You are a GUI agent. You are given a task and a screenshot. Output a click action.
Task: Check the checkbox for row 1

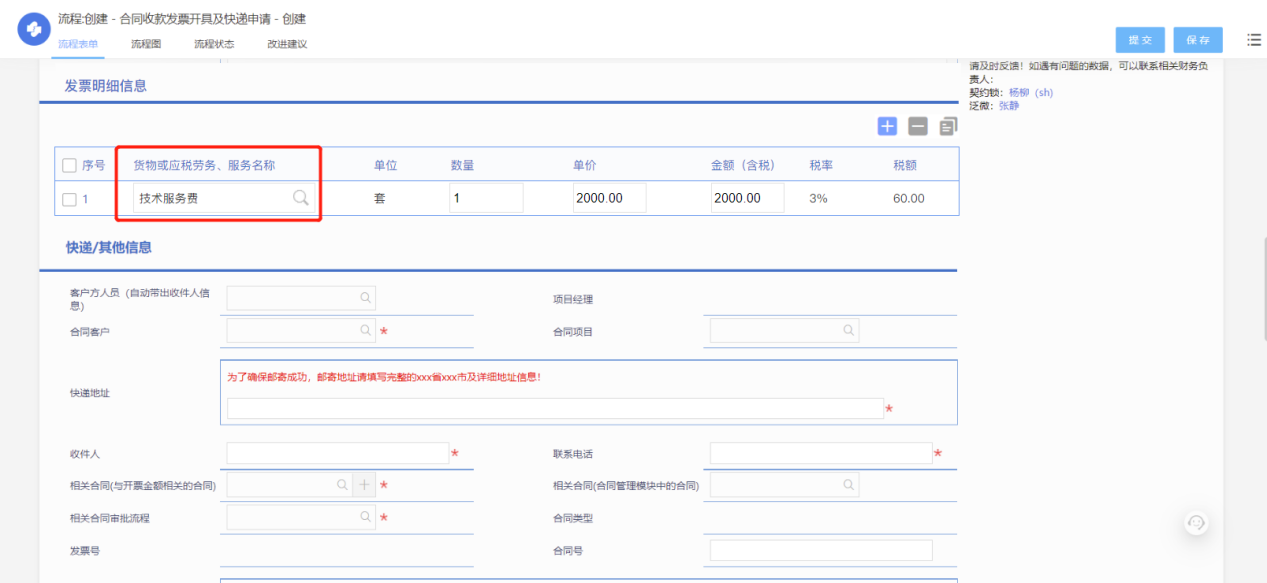(x=69, y=199)
